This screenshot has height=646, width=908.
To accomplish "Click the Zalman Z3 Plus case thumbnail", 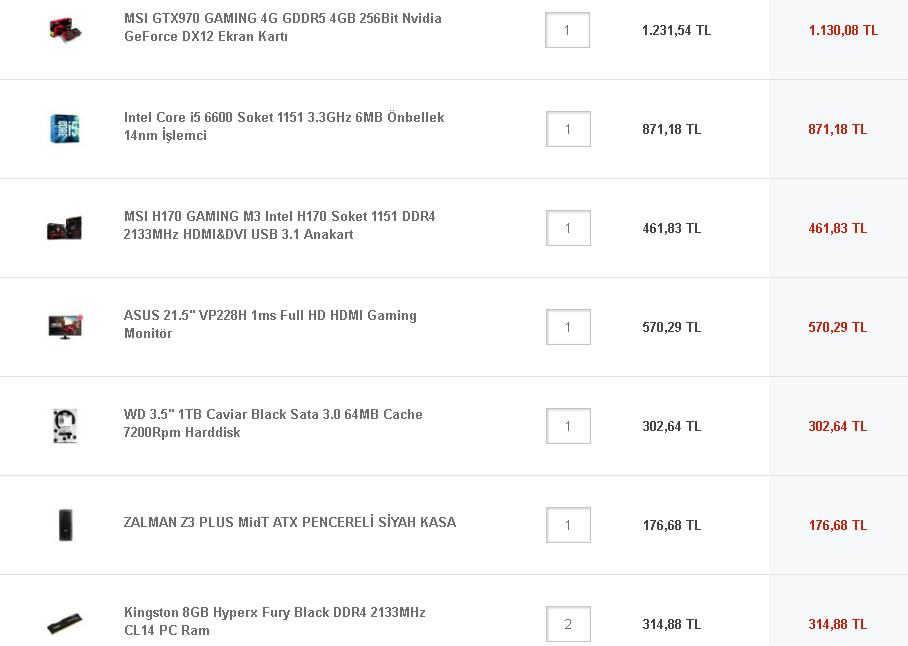I will click(x=65, y=524).
